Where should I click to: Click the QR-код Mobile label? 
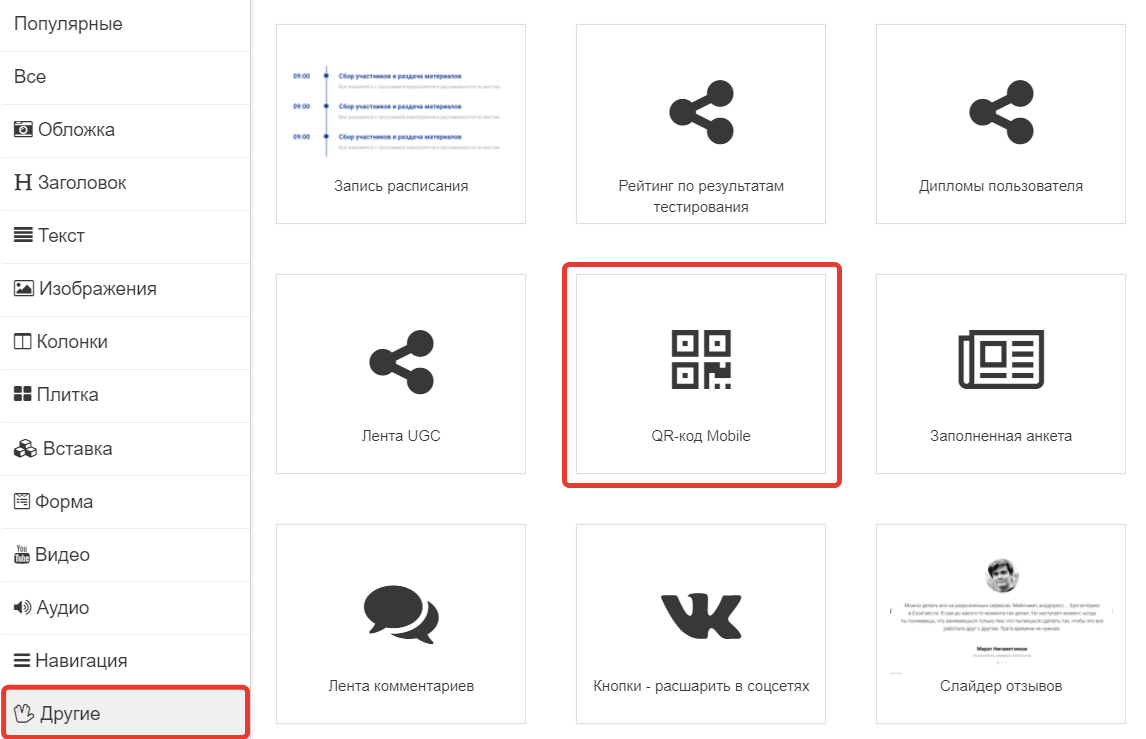(x=701, y=436)
